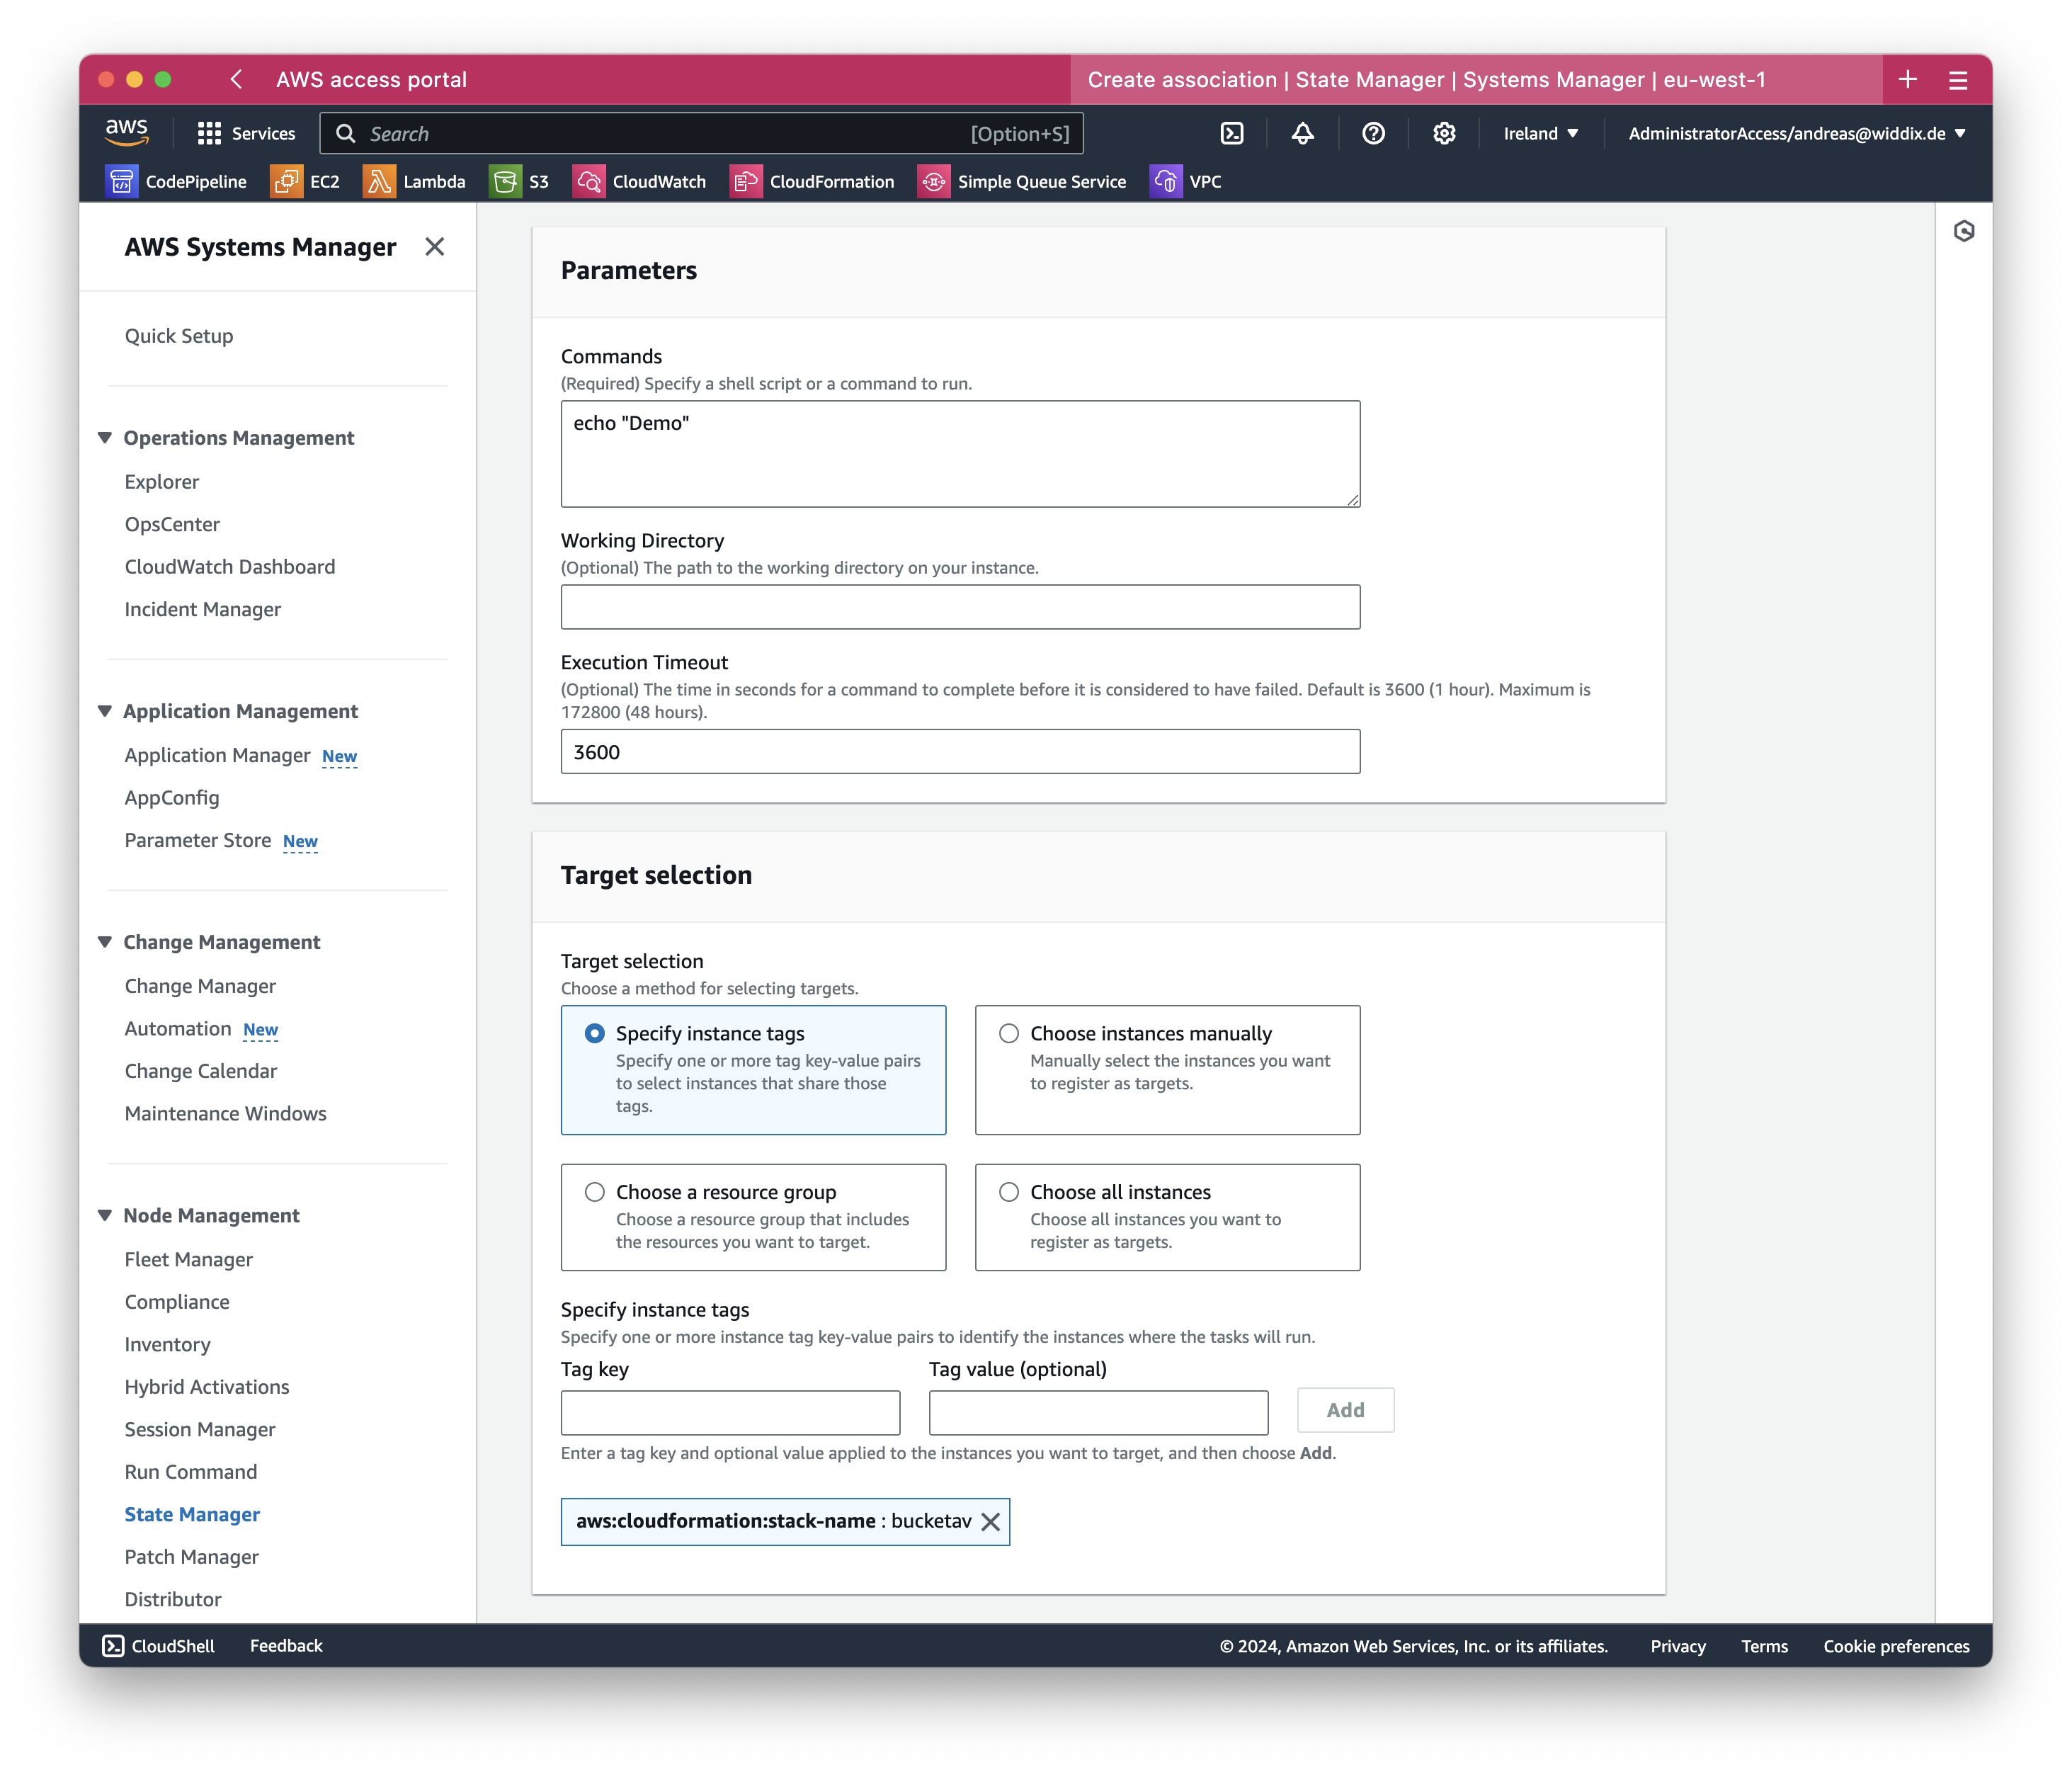Open the Simple Queue Service shortcut icon

click(934, 181)
